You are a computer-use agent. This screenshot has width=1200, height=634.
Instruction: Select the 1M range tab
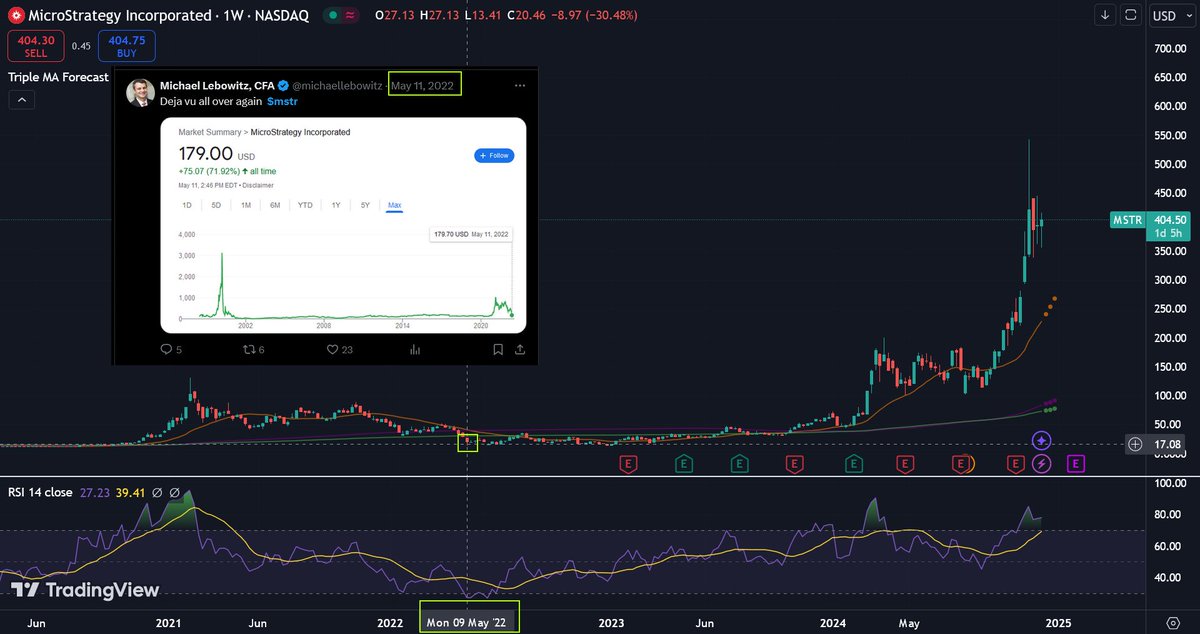click(246, 205)
